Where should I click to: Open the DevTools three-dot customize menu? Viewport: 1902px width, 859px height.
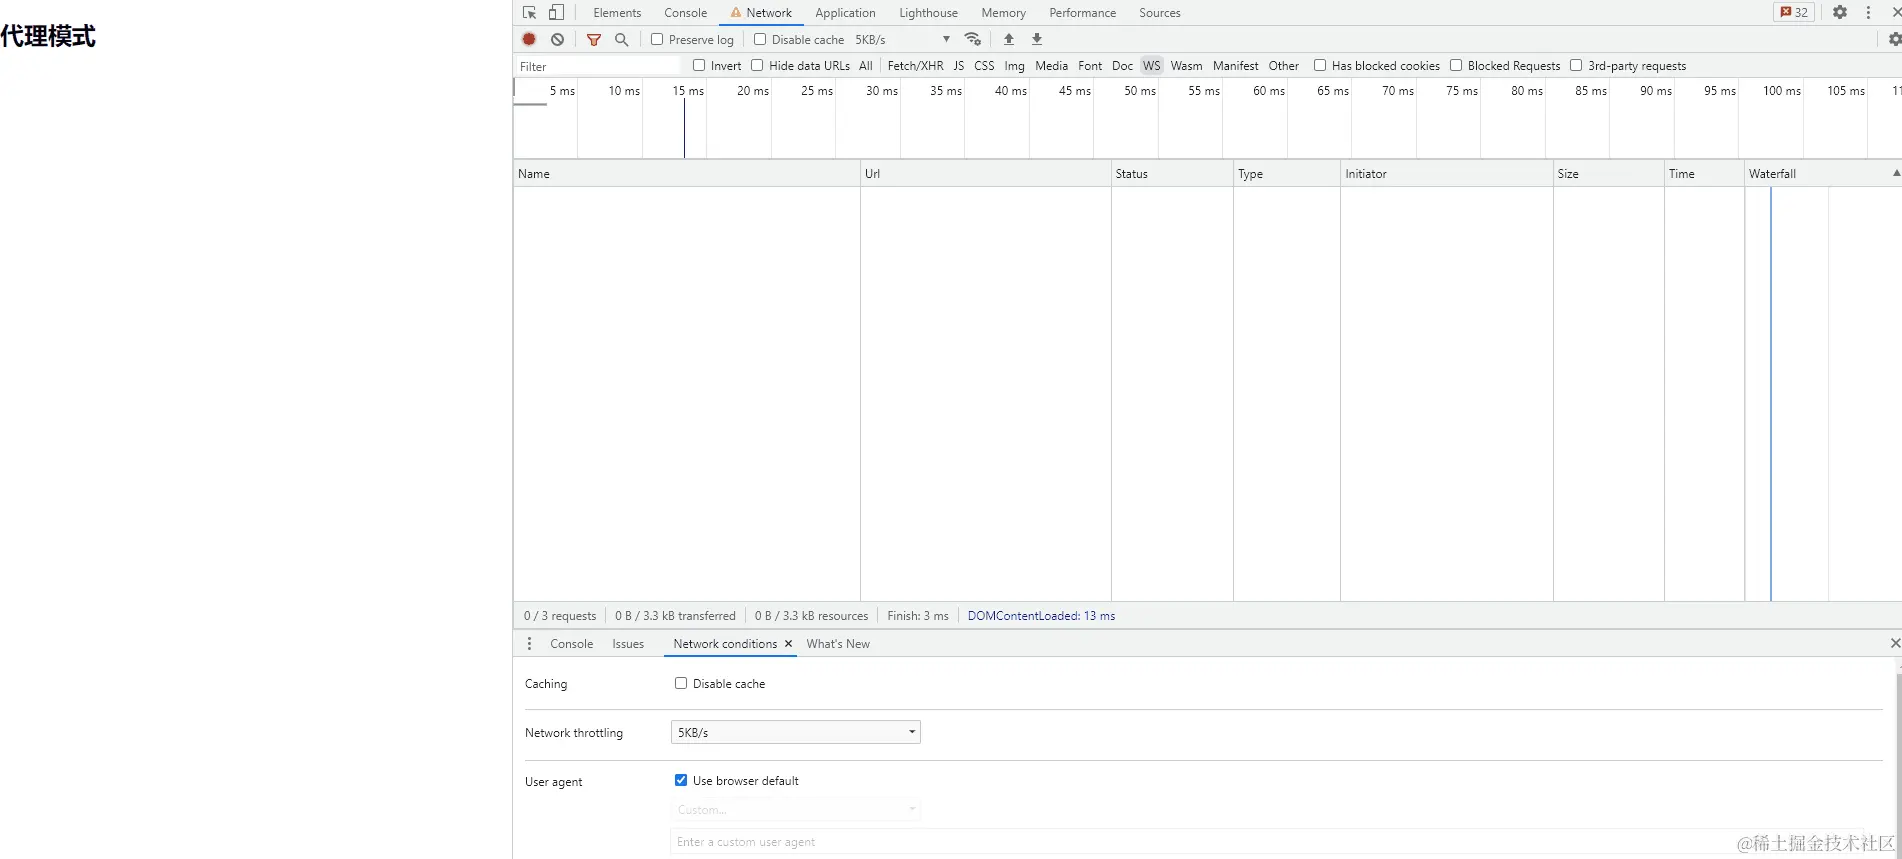(x=1868, y=12)
